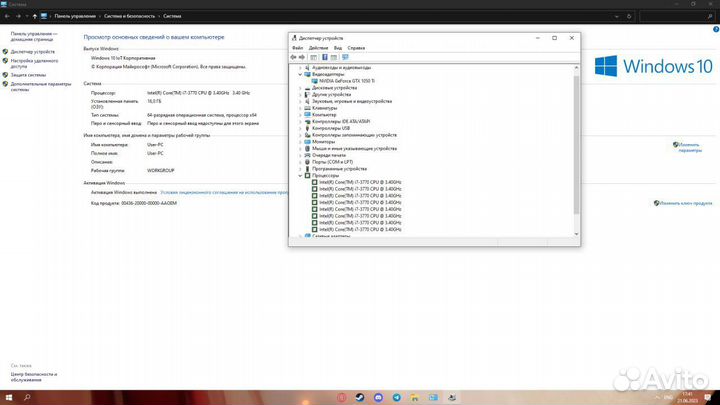This screenshot has width=720, height=405.
Task: Click the Device Manager taskbar icon
Action: [x=452, y=398]
